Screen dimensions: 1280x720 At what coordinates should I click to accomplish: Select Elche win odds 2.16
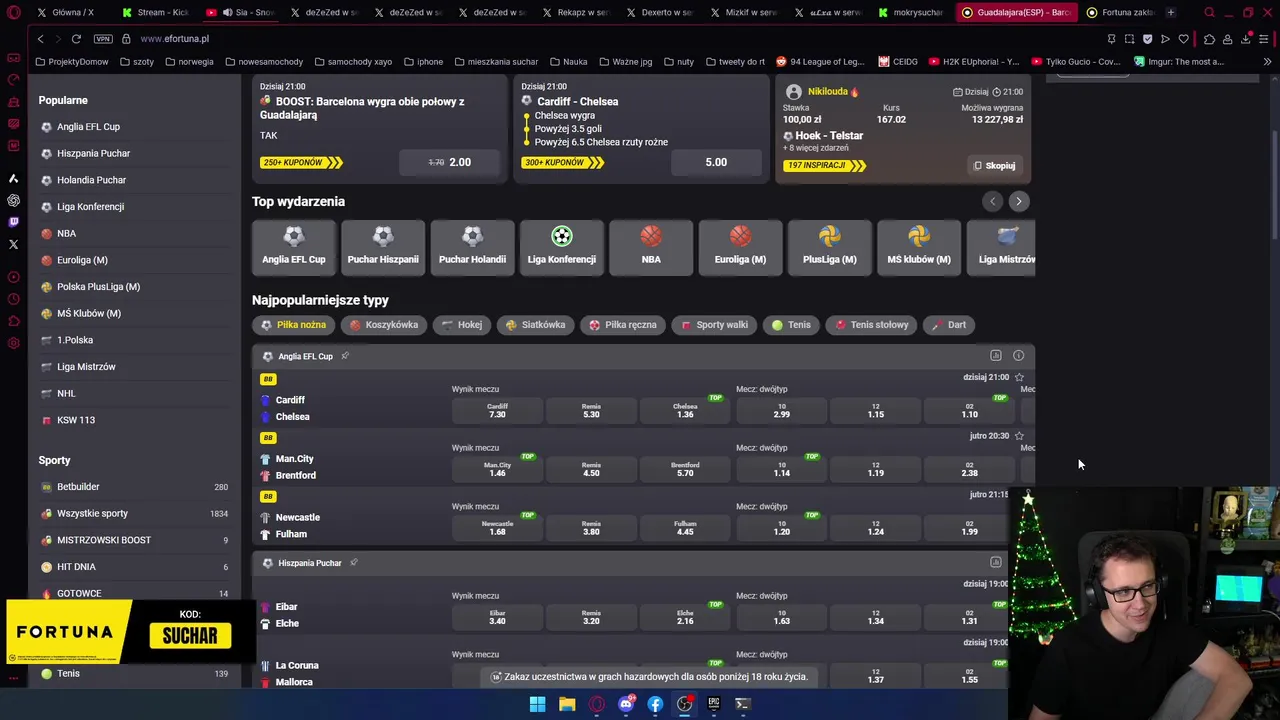pyautogui.click(x=685, y=617)
